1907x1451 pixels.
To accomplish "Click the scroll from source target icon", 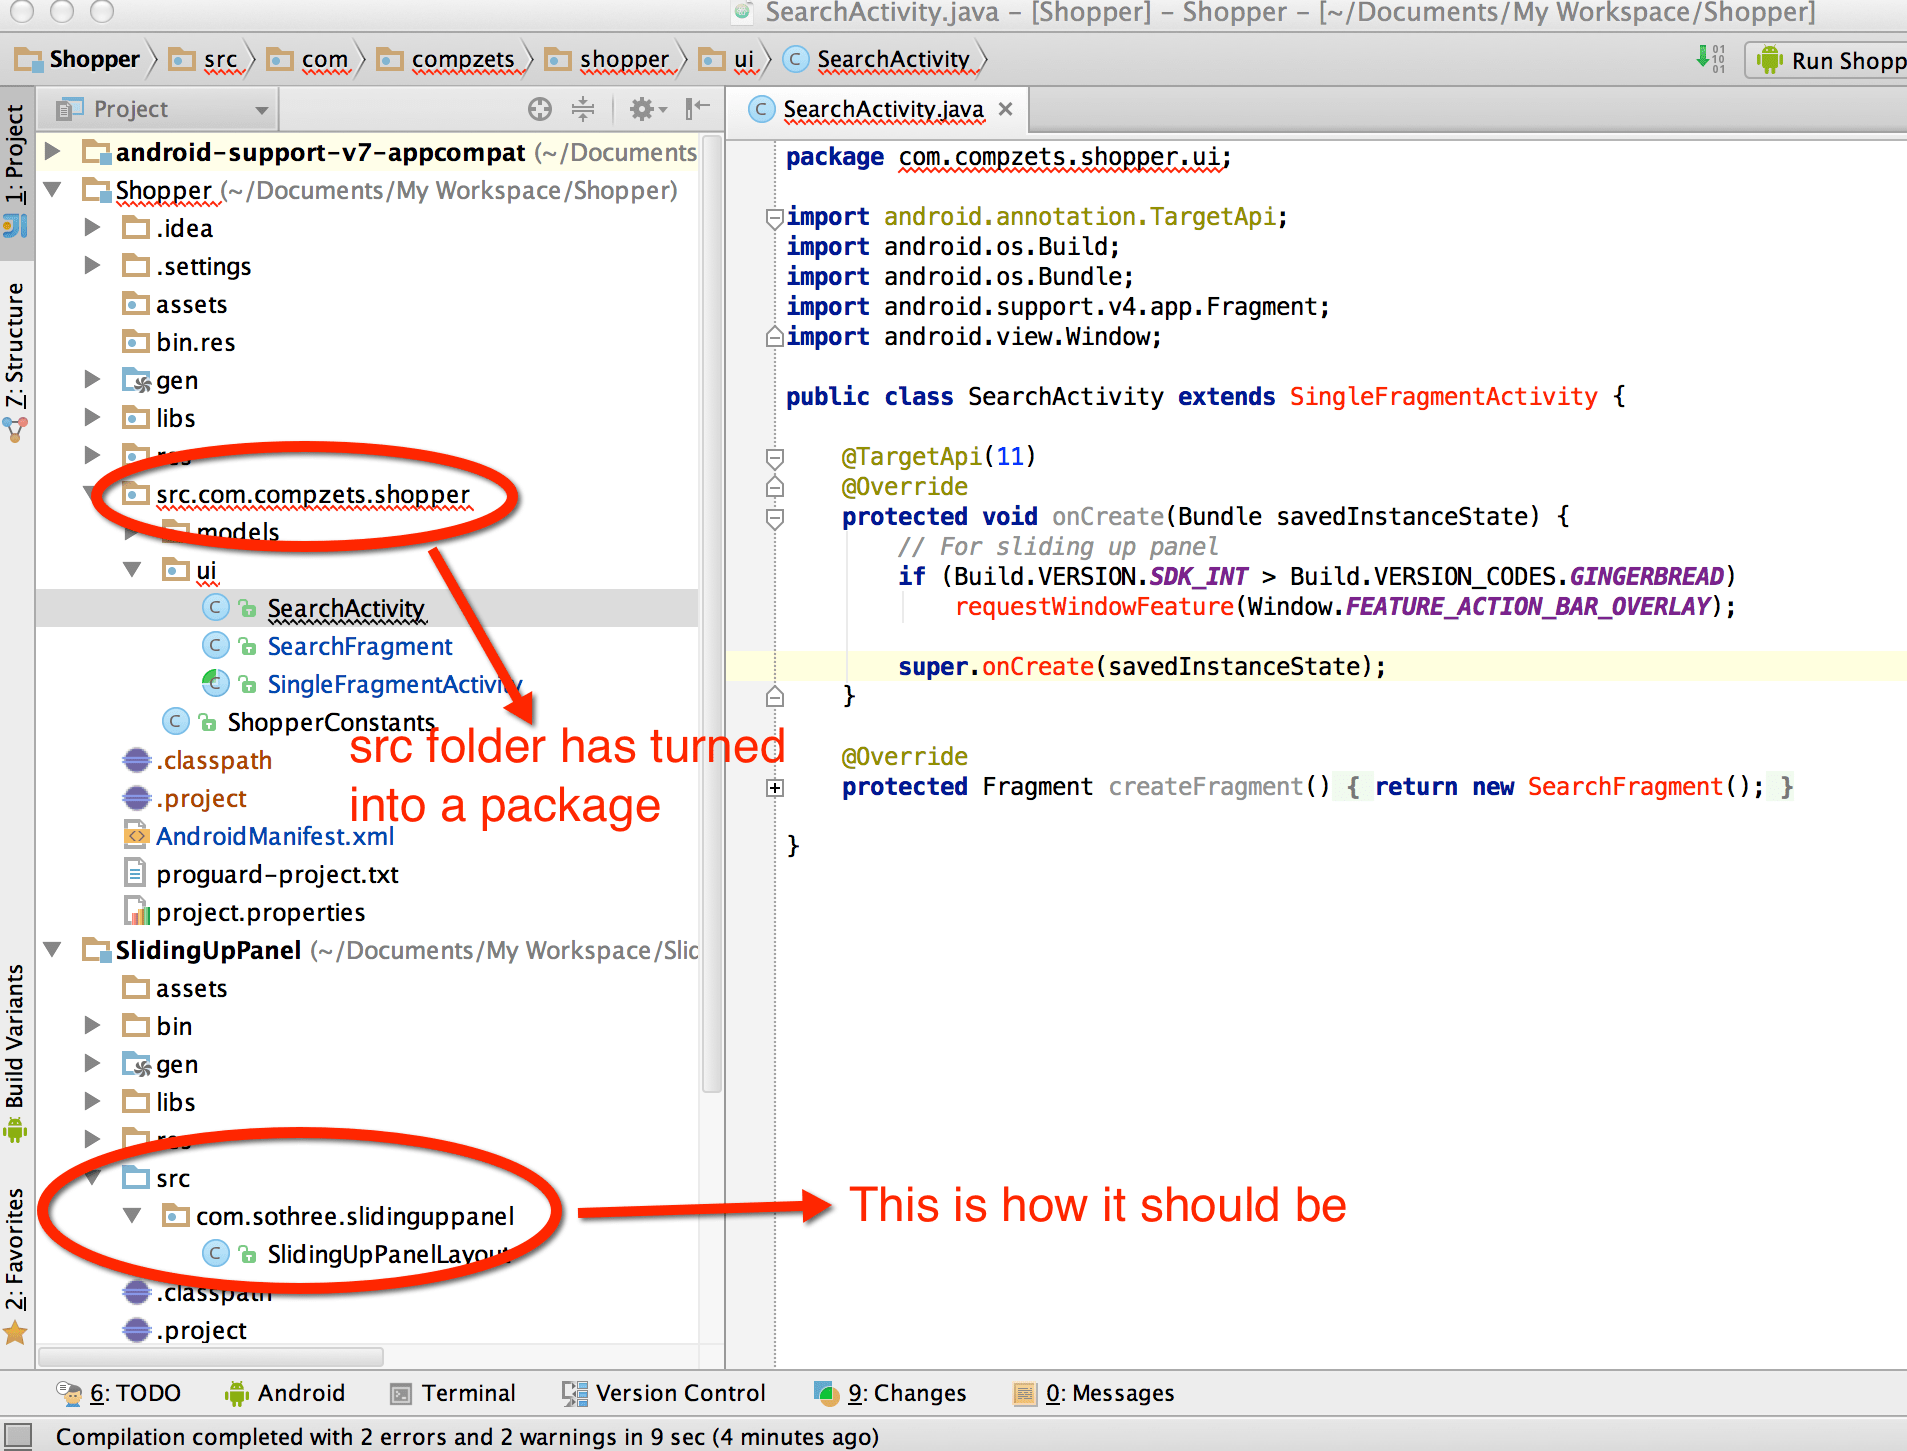I will 540,109.
